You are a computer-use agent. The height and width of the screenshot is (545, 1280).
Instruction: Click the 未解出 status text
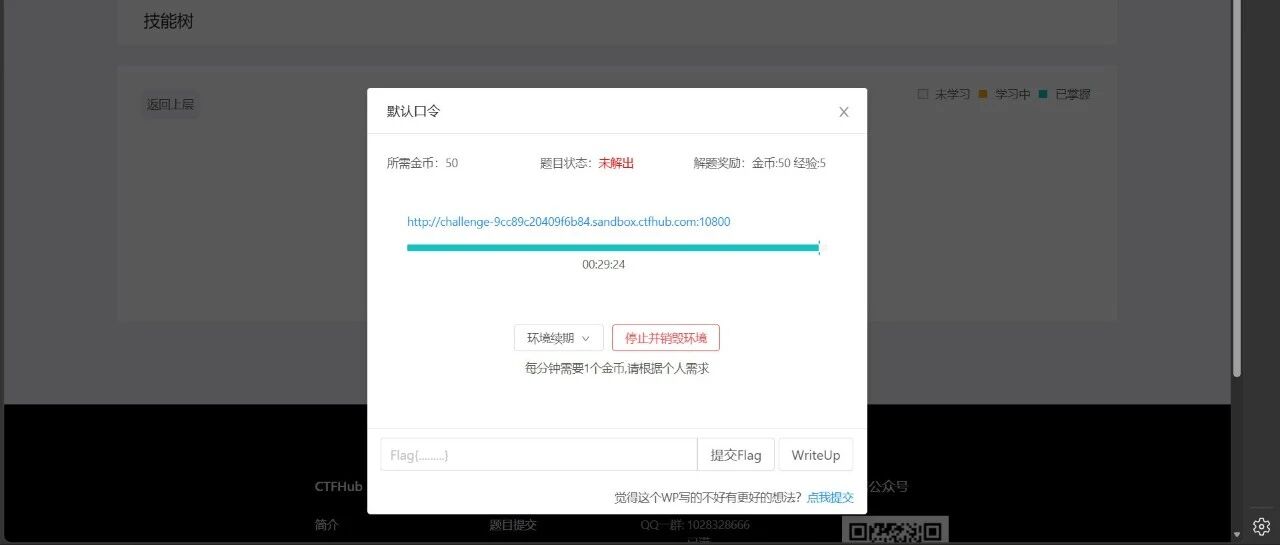point(616,163)
